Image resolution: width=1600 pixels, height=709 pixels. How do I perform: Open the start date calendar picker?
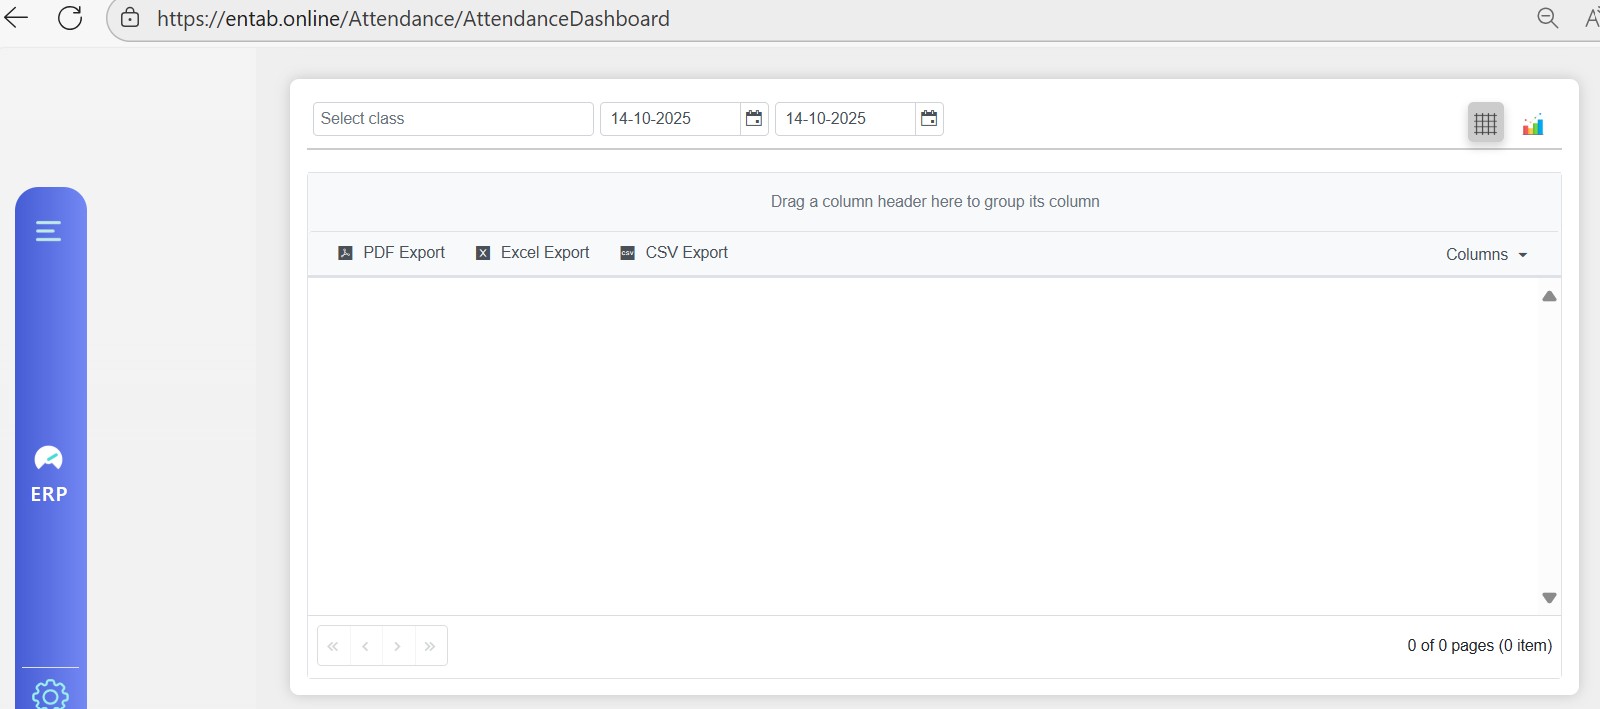[754, 119]
